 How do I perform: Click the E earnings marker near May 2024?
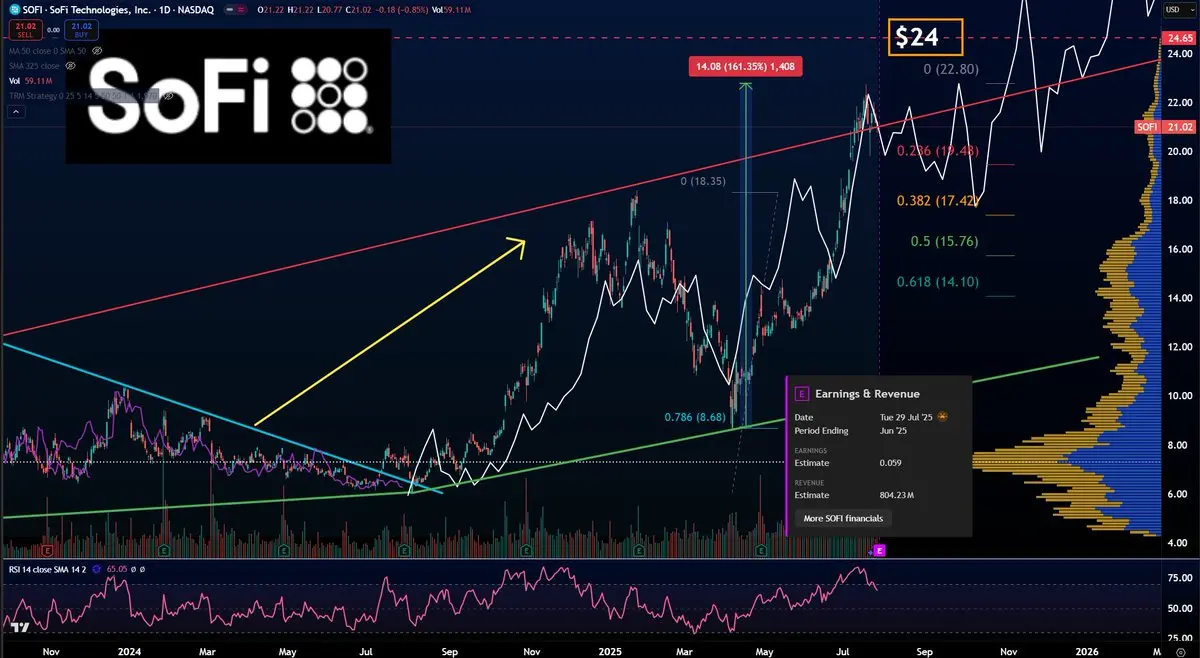pyautogui.click(x=285, y=550)
